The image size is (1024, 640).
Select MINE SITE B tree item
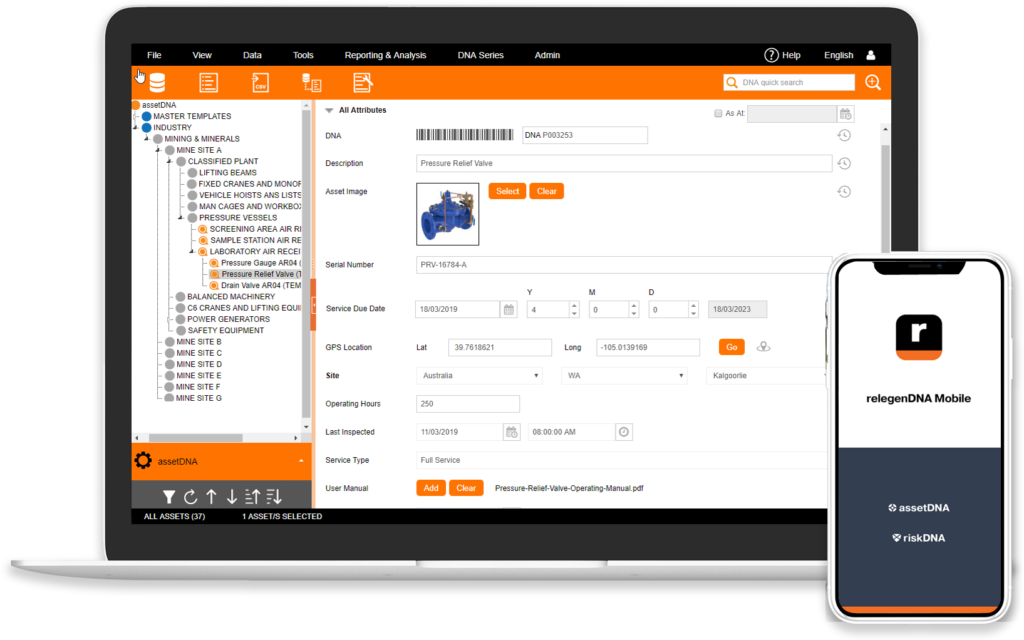(x=199, y=342)
